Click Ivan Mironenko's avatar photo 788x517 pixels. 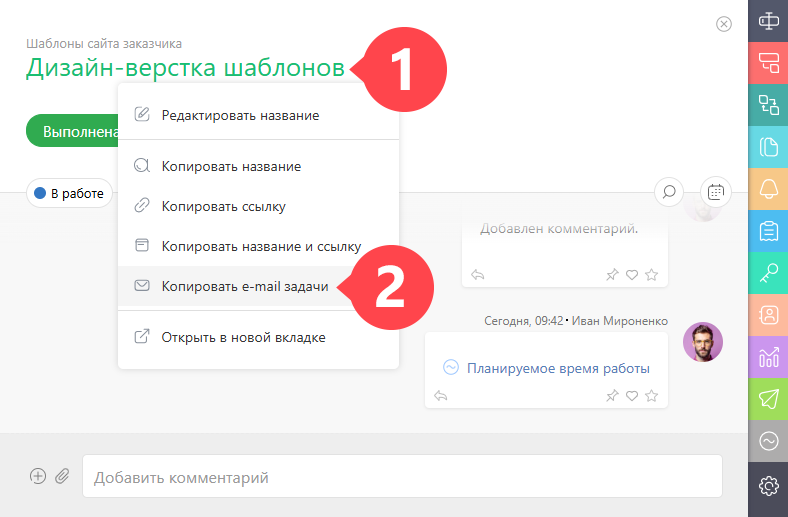tap(703, 342)
